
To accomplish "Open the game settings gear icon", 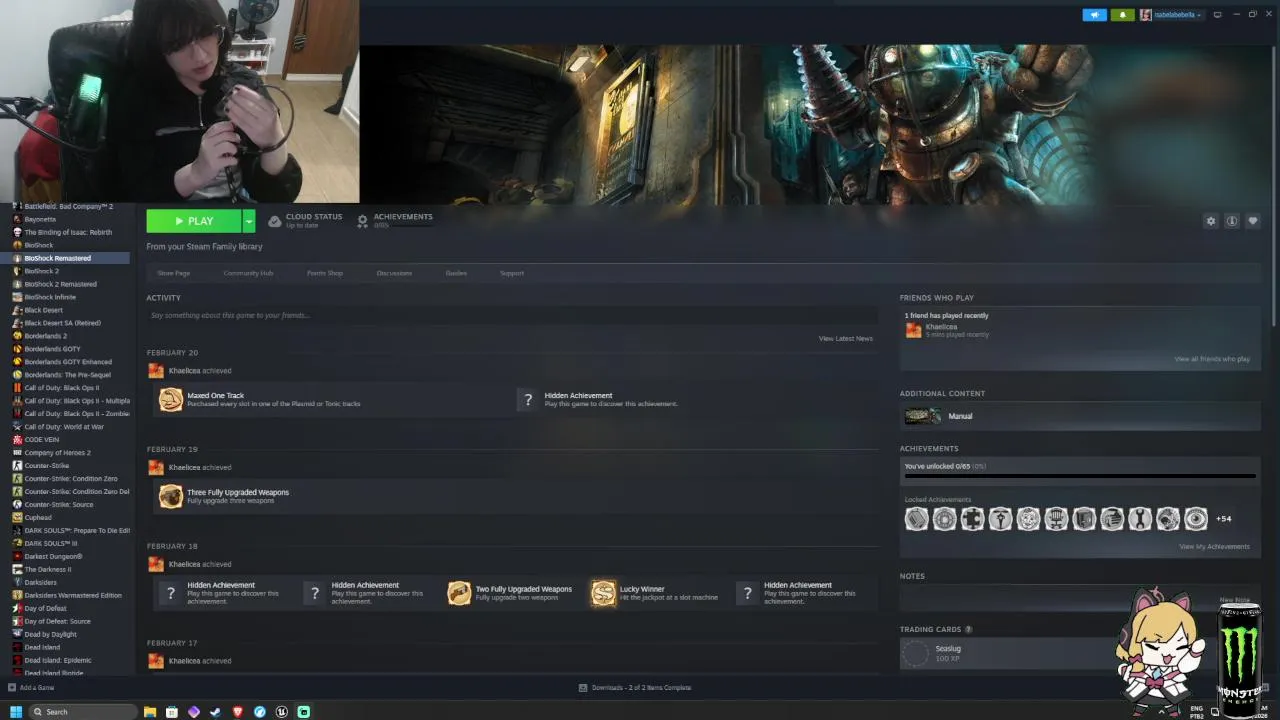I will [x=1211, y=221].
